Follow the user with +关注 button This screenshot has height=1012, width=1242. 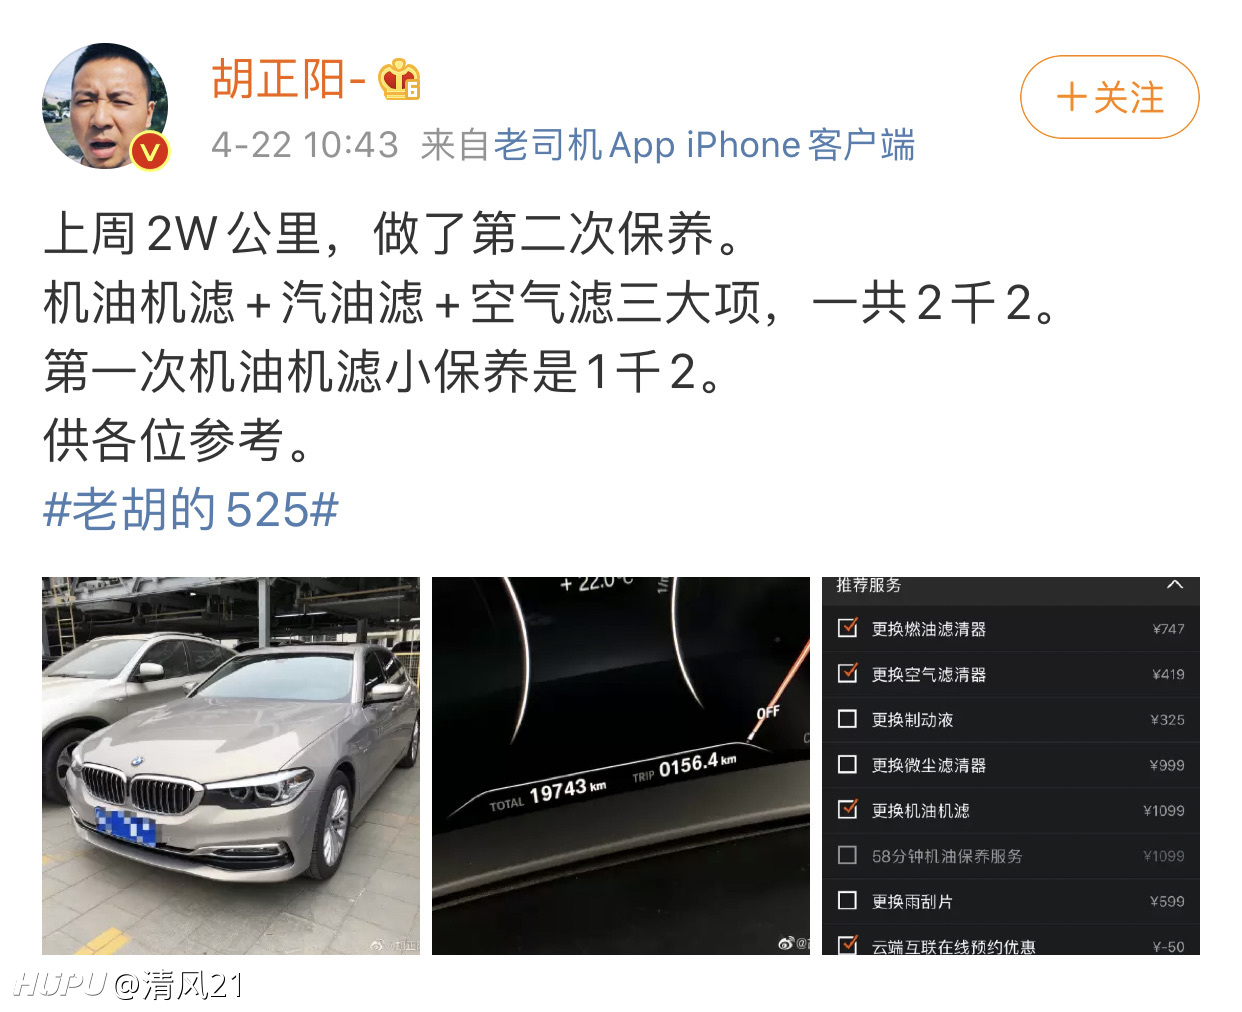1109,97
